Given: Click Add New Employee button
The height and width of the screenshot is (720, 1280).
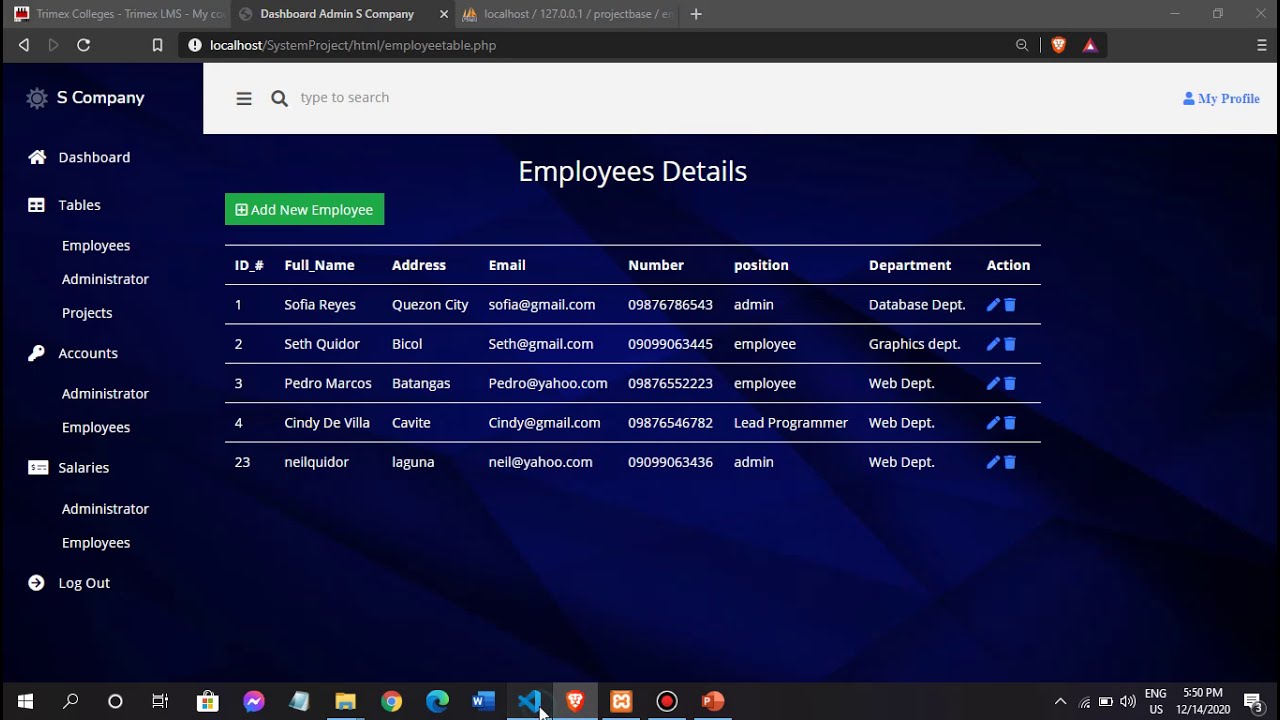Looking at the screenshot, I should [x=304, y=209].
